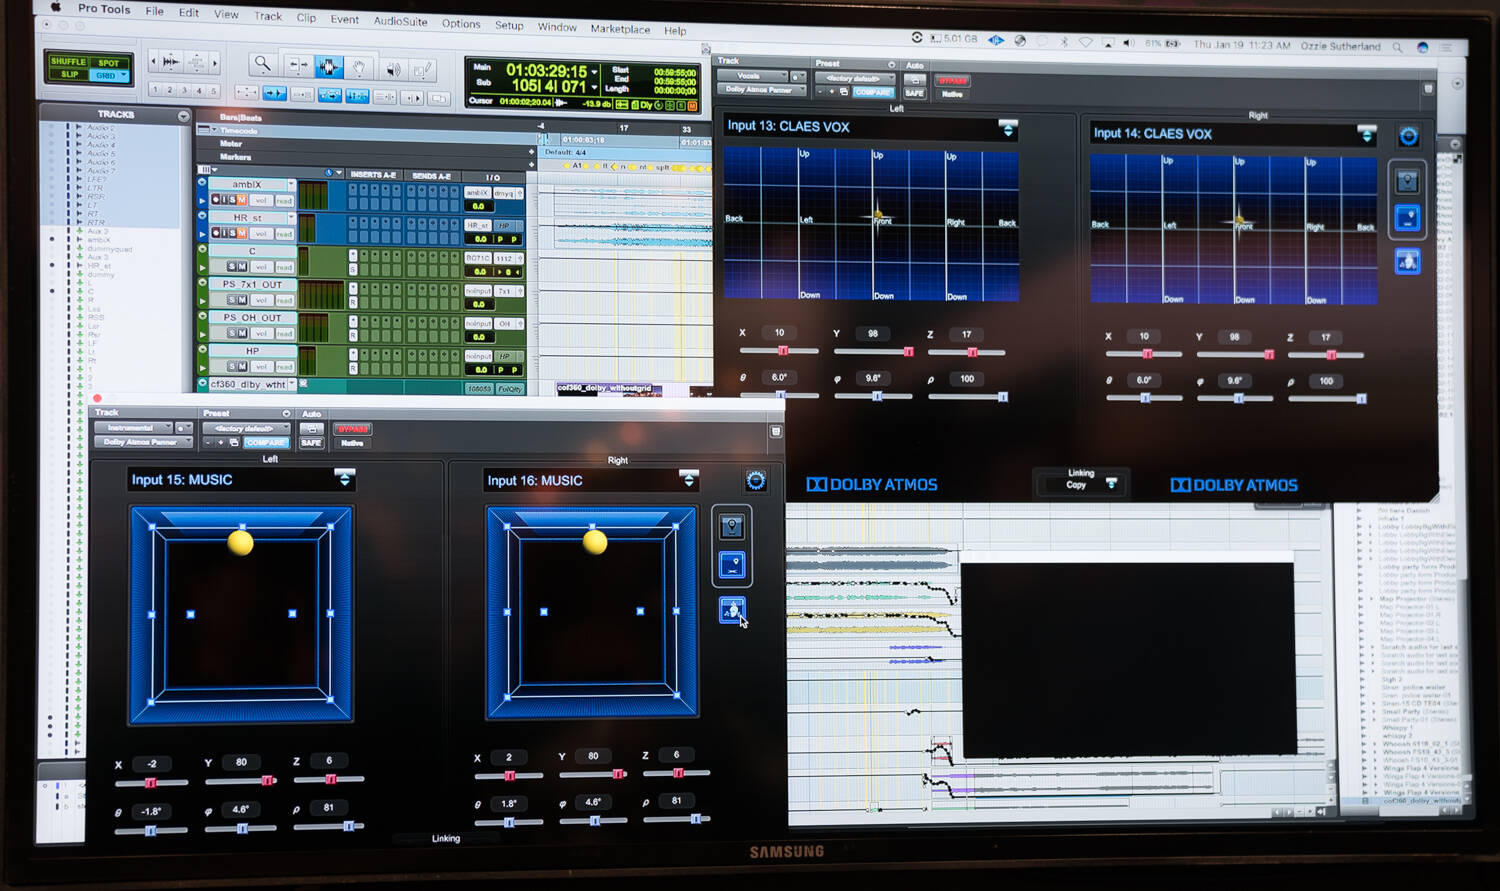Image resolution: width=1500 pixels, height=891 pixels.
Task: Open the settings gear beside Input 16: MUSIC
Action: tap(756, 481)
